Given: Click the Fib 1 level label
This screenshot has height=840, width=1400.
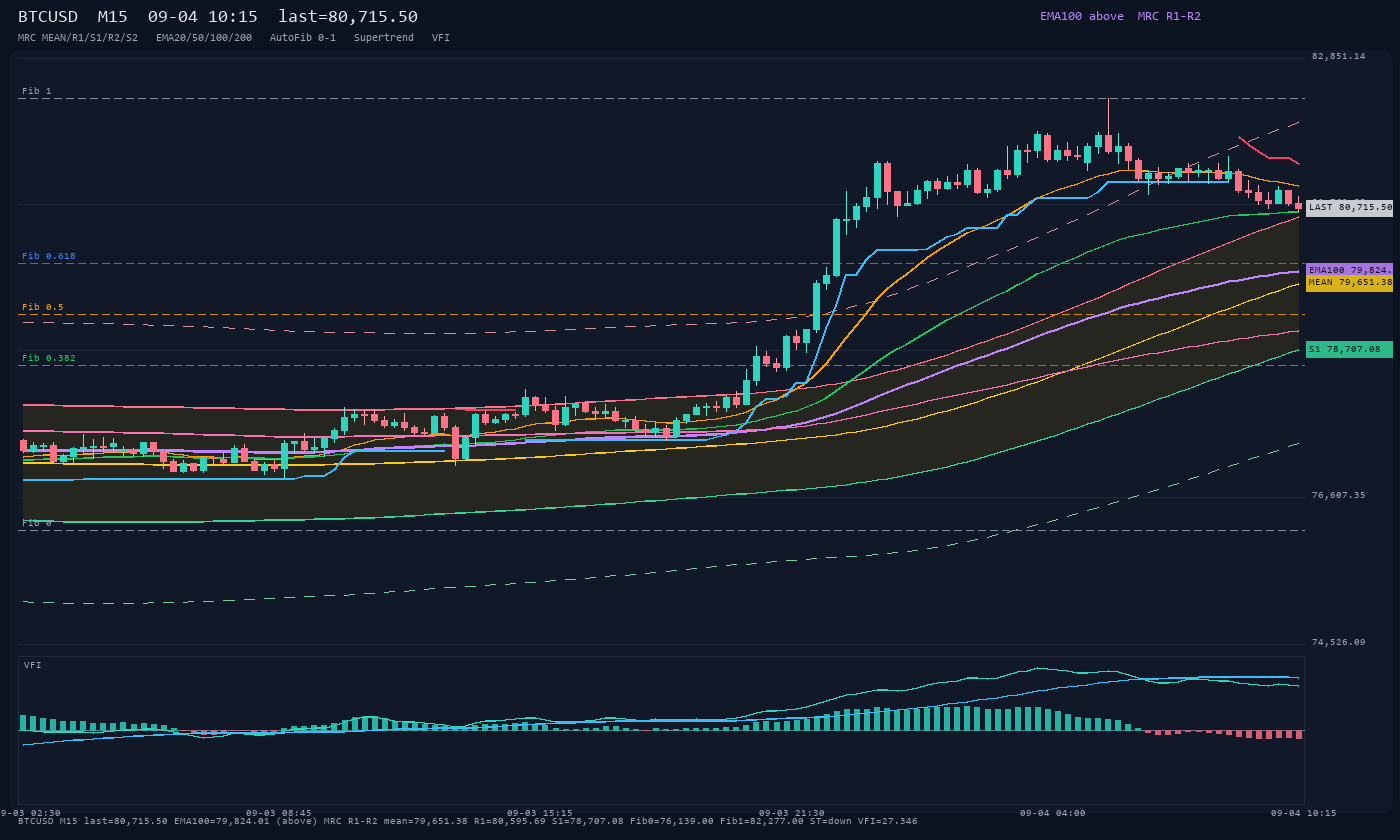Looking at the screenshot, I should coord(37,91).
